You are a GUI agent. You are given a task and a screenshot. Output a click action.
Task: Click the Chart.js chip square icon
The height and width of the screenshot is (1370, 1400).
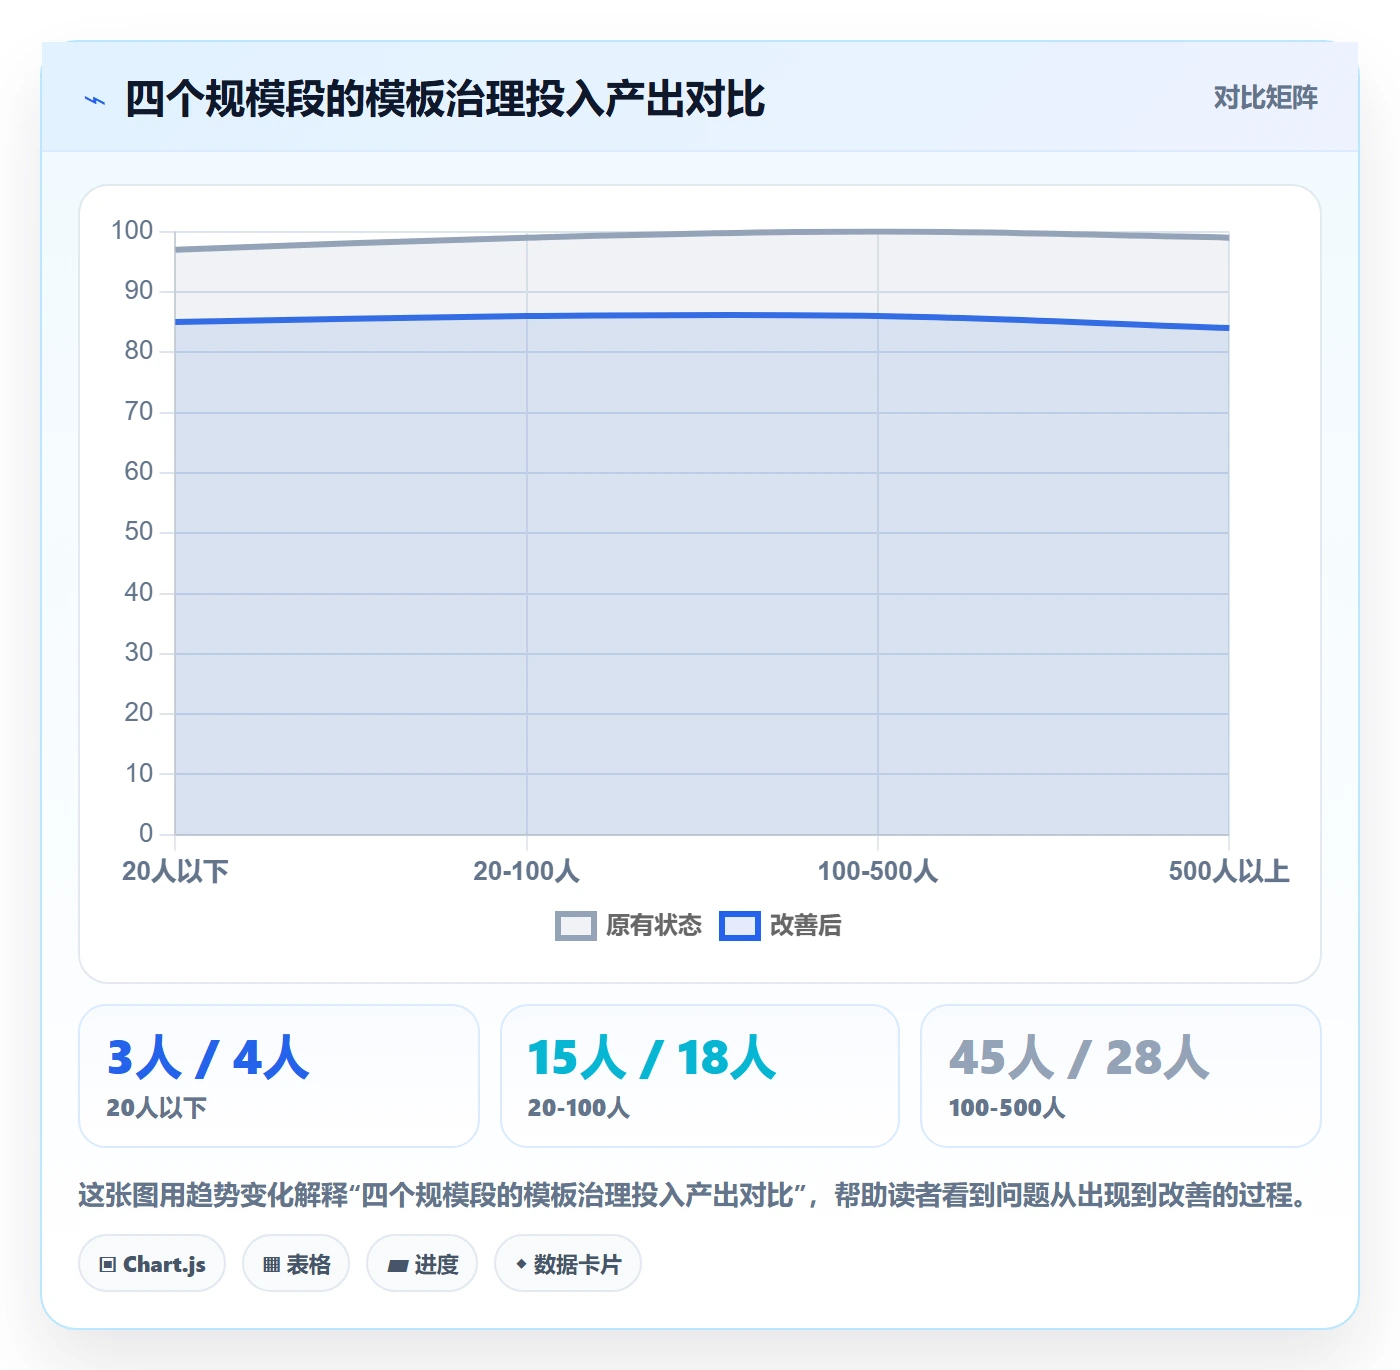[x=108, y=1265]
